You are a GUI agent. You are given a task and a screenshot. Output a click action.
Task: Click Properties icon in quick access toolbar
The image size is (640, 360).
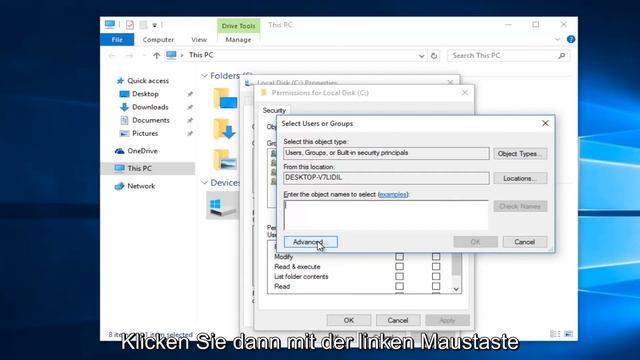click(130, 25)
